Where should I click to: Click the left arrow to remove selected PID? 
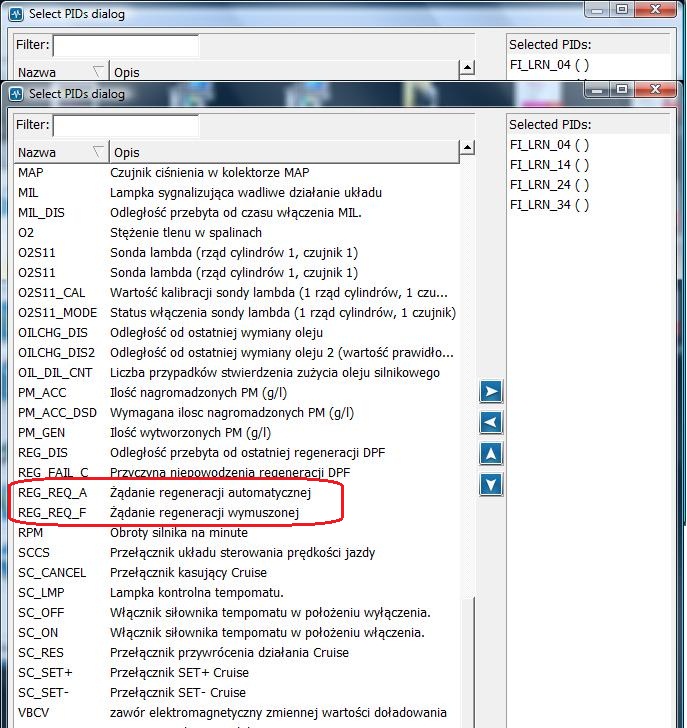(x=490, y=422)
